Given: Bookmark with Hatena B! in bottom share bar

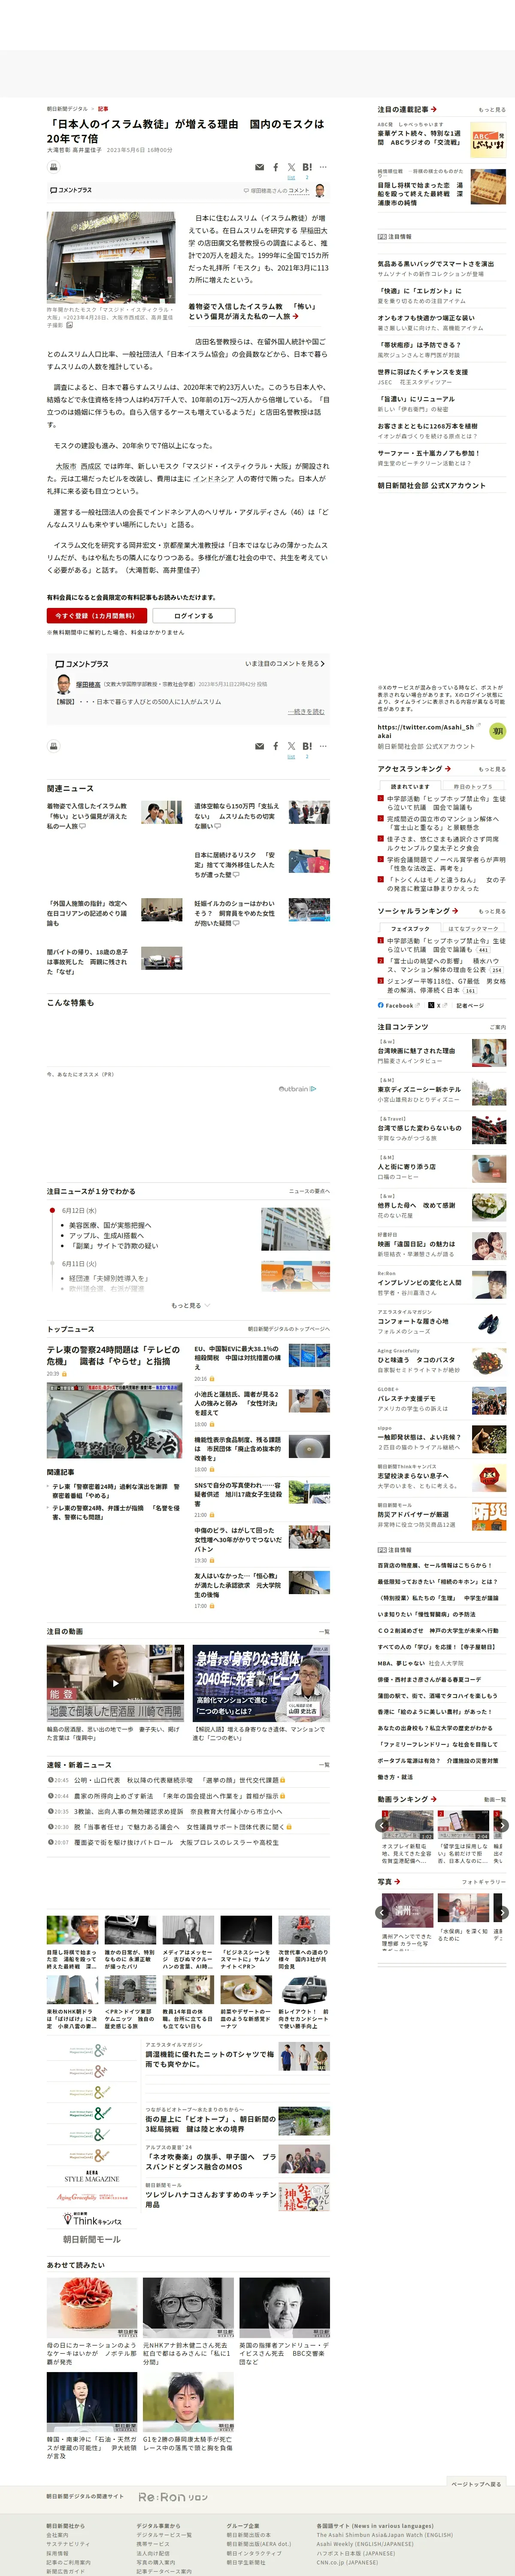Looking at the screenshot, I should coord(307,746).
